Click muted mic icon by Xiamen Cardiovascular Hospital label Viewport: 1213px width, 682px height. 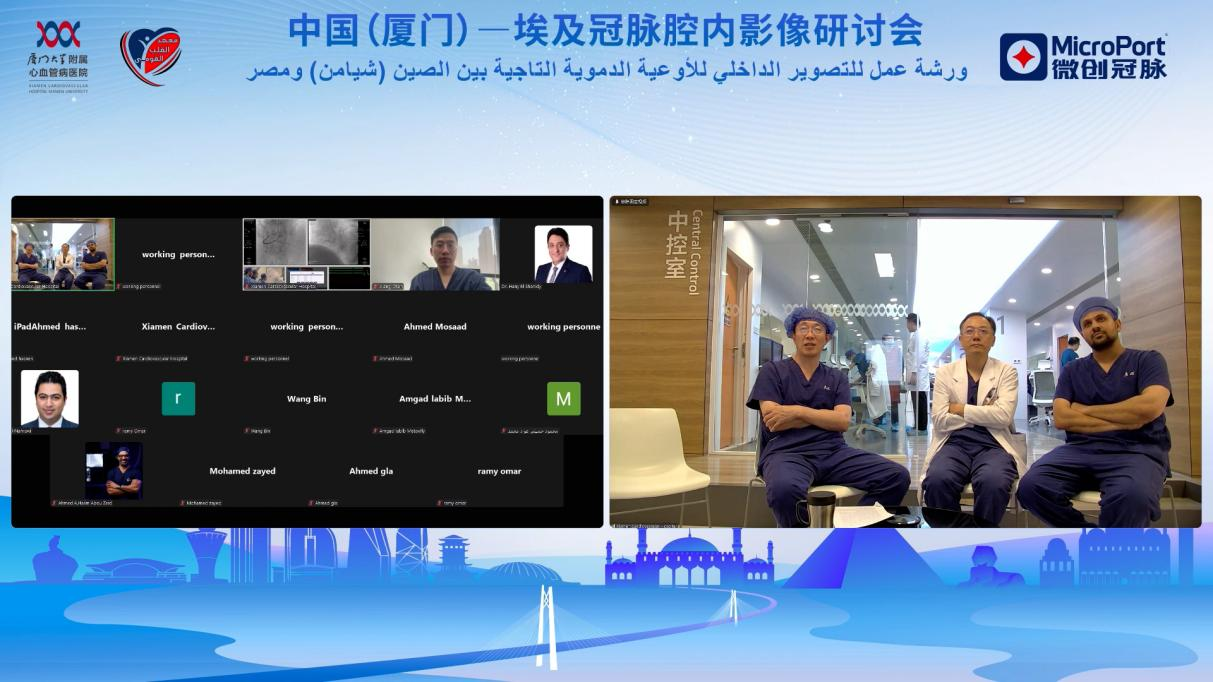coord(119,358)
